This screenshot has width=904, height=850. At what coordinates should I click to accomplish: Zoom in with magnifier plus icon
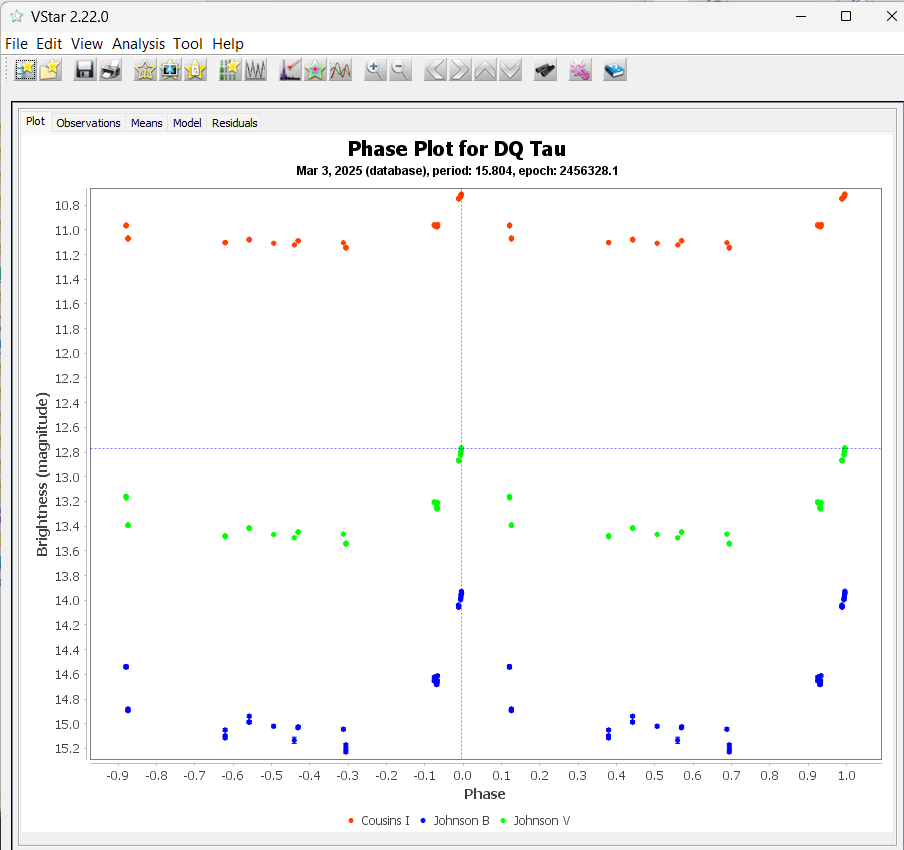tap(375, 70)
